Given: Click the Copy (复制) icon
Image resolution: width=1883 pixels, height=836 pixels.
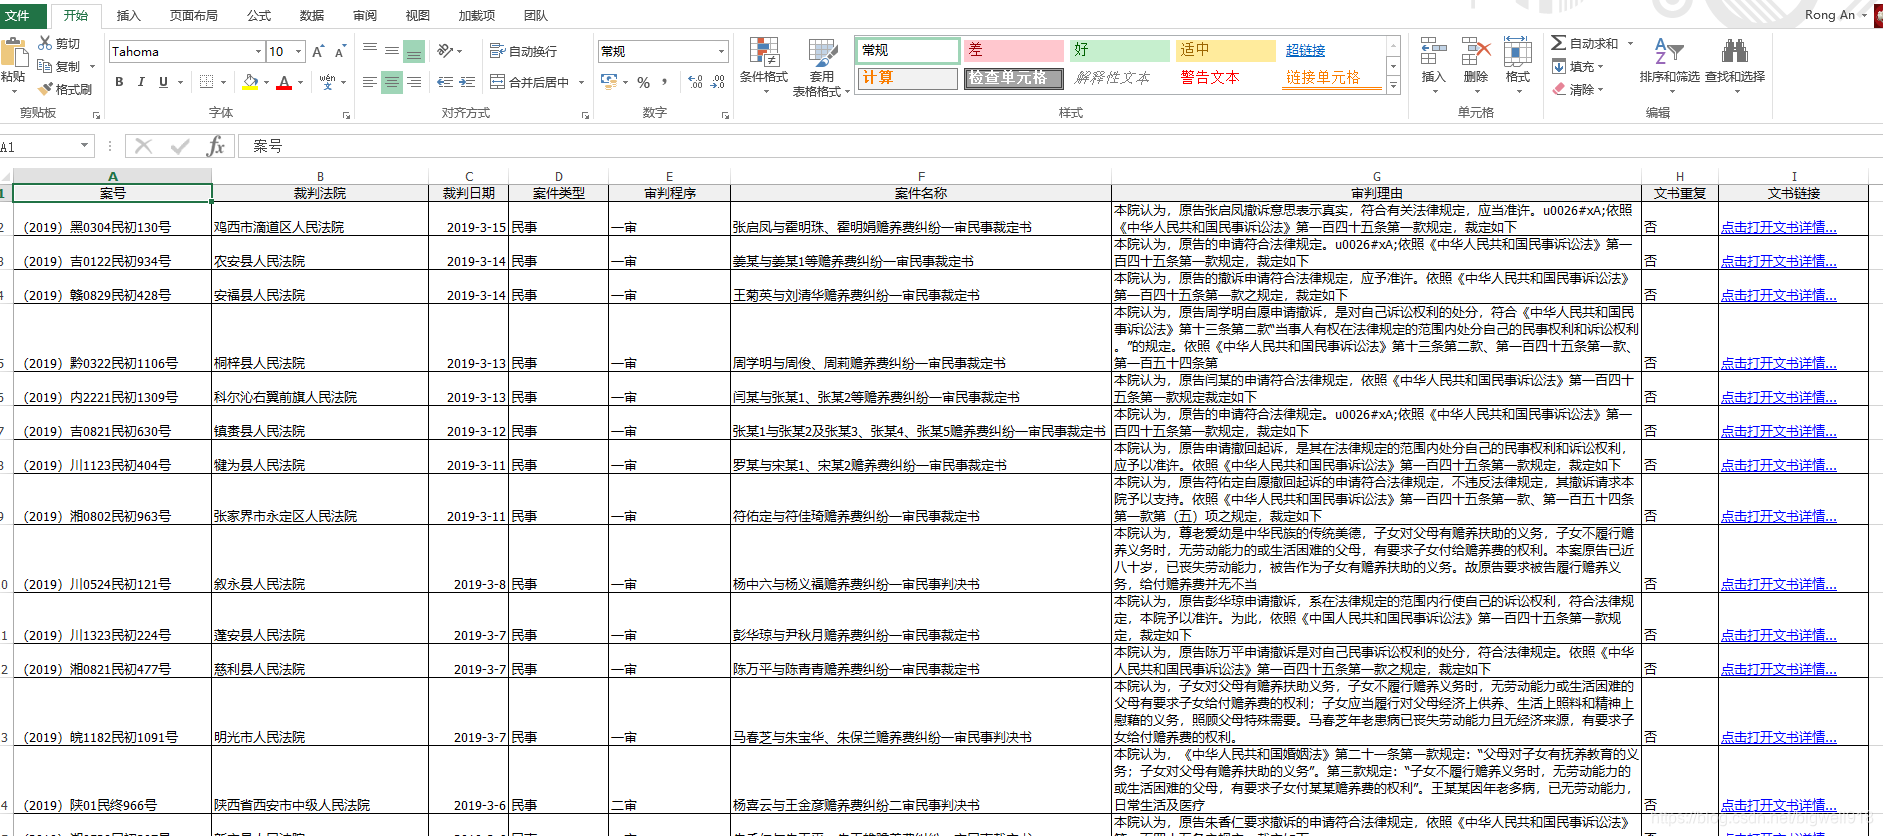Looking at the screenshot, I should coord(45,66).
